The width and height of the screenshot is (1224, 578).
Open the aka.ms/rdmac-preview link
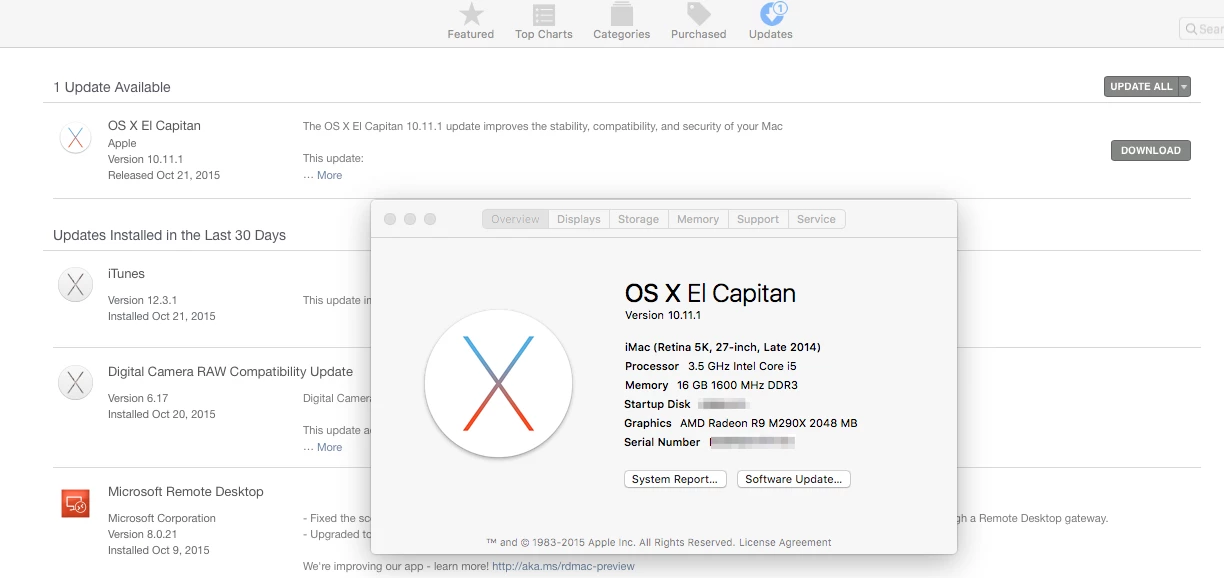pyautogui.click(x=563, y=566)
